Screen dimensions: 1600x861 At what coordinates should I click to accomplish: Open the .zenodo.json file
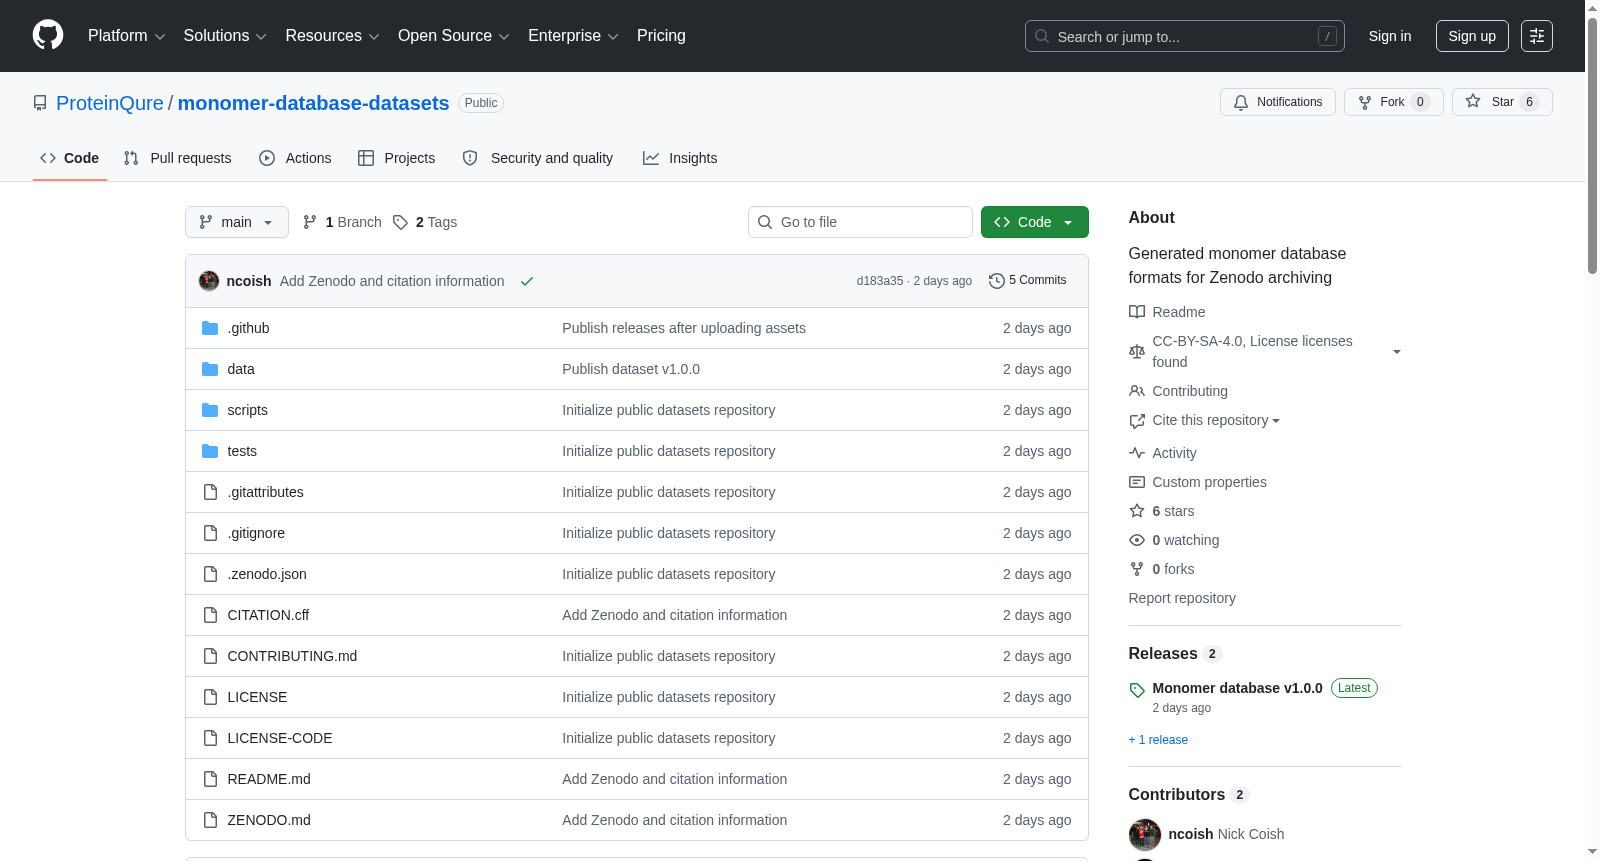pos(267,574)
